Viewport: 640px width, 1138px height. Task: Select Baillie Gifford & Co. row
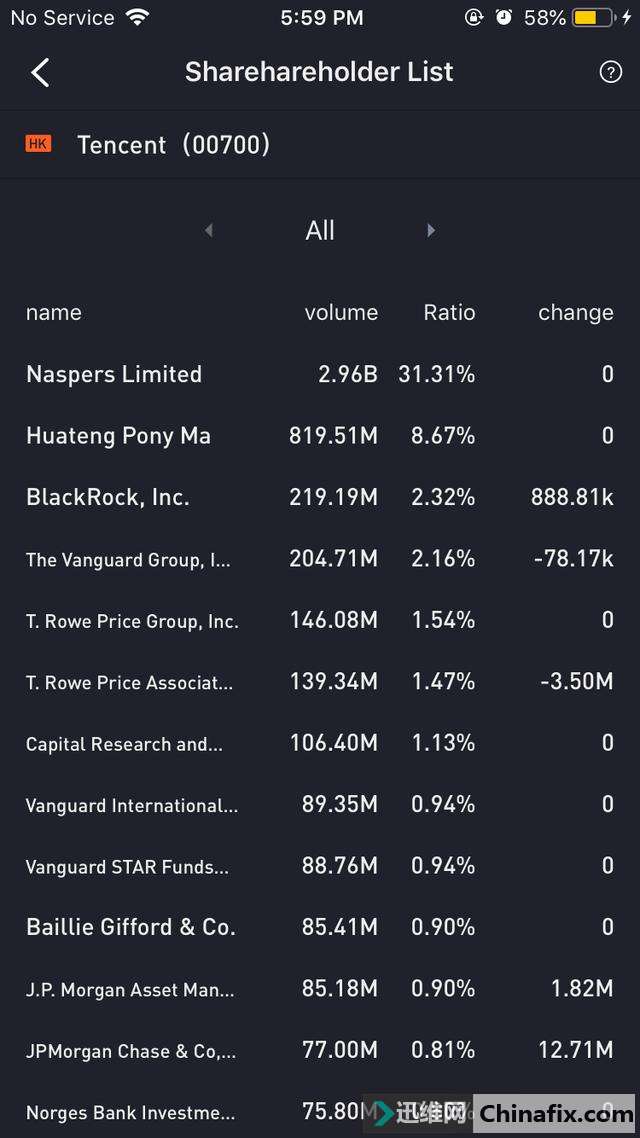[x=131, y=927]
